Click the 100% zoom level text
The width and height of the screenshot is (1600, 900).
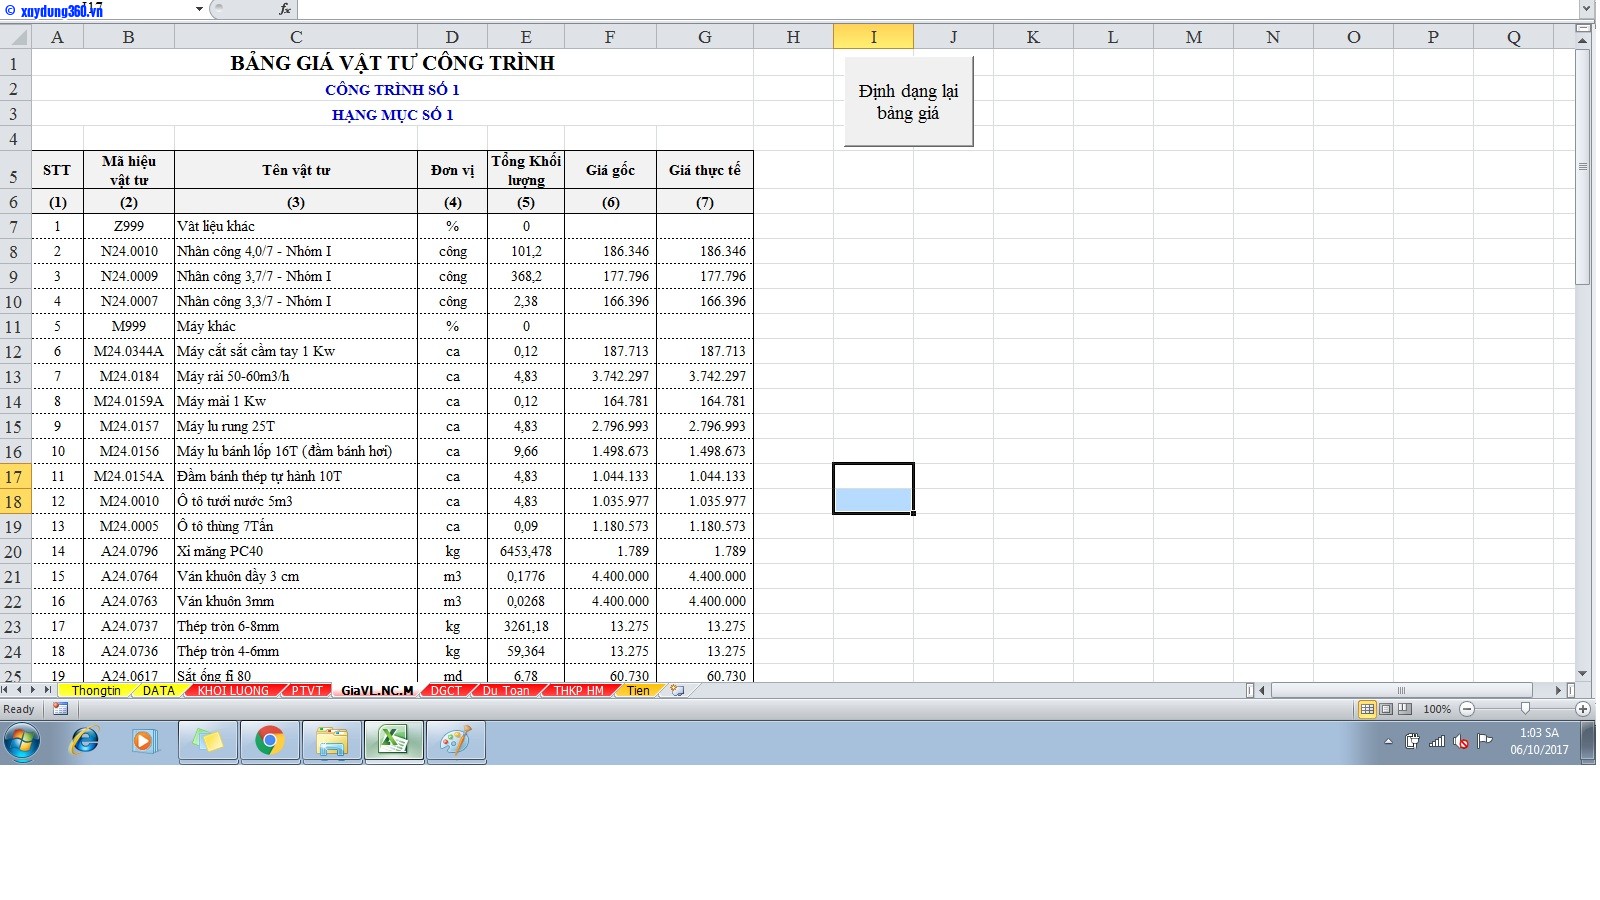(x=1437, y=709)
